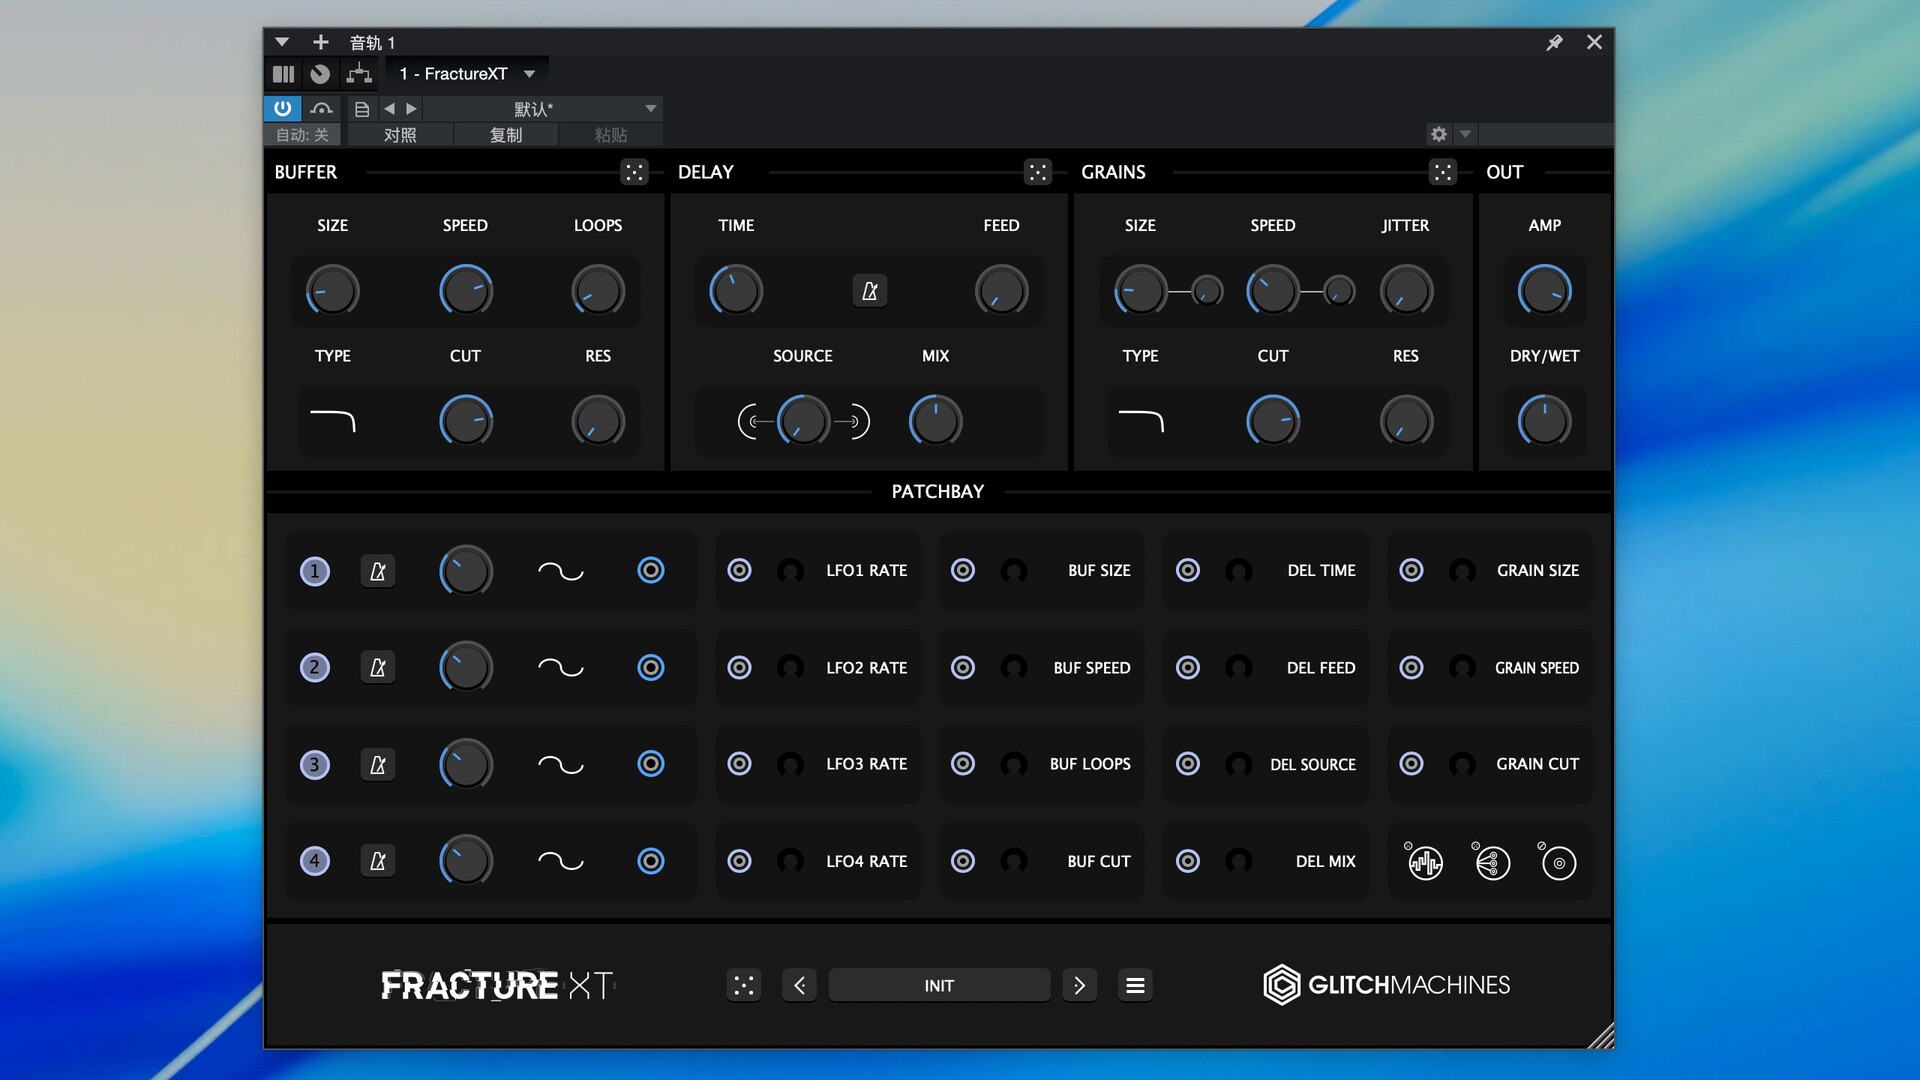Click the BUF SPEED input jack

point(962,667)
